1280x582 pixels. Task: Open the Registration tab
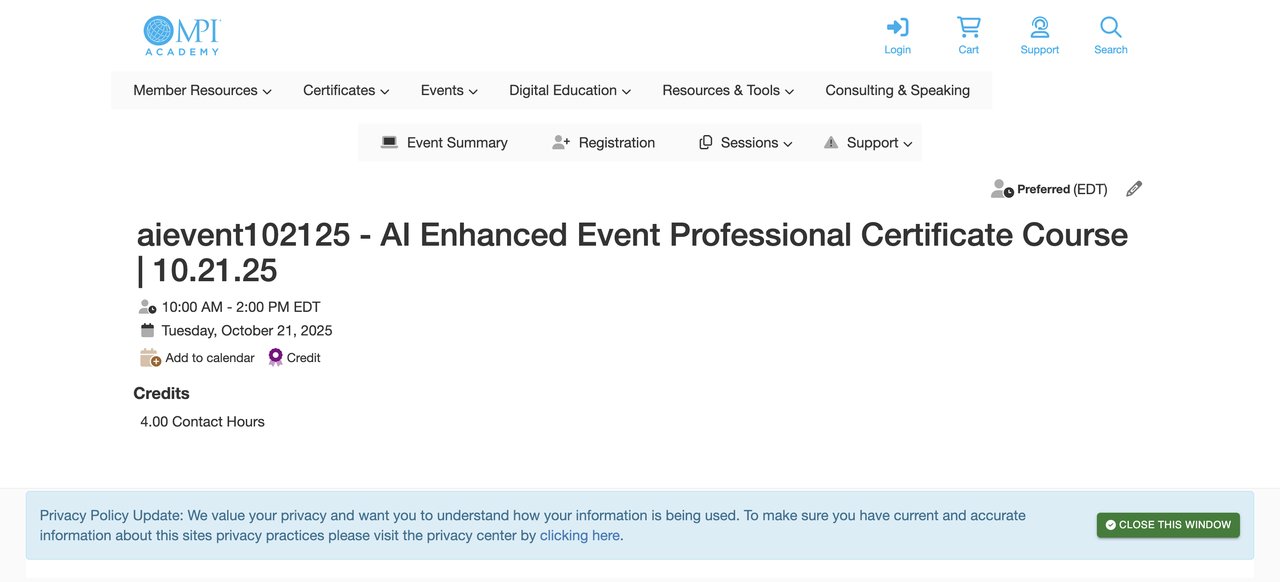[603, 143]
